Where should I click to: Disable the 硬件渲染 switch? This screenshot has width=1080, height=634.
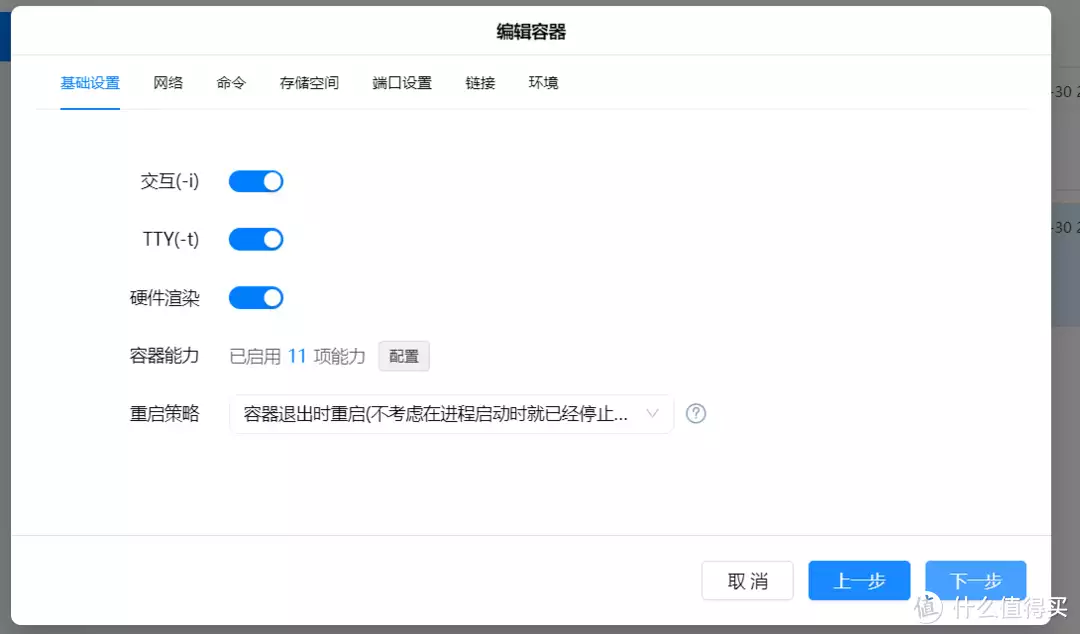256,298
